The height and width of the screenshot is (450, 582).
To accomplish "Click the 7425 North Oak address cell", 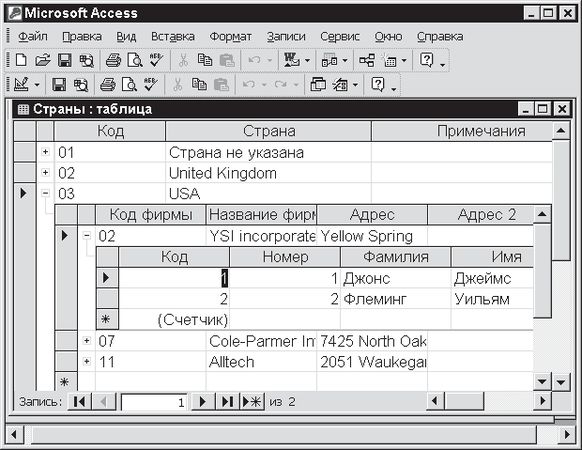I will click(372, 341).
